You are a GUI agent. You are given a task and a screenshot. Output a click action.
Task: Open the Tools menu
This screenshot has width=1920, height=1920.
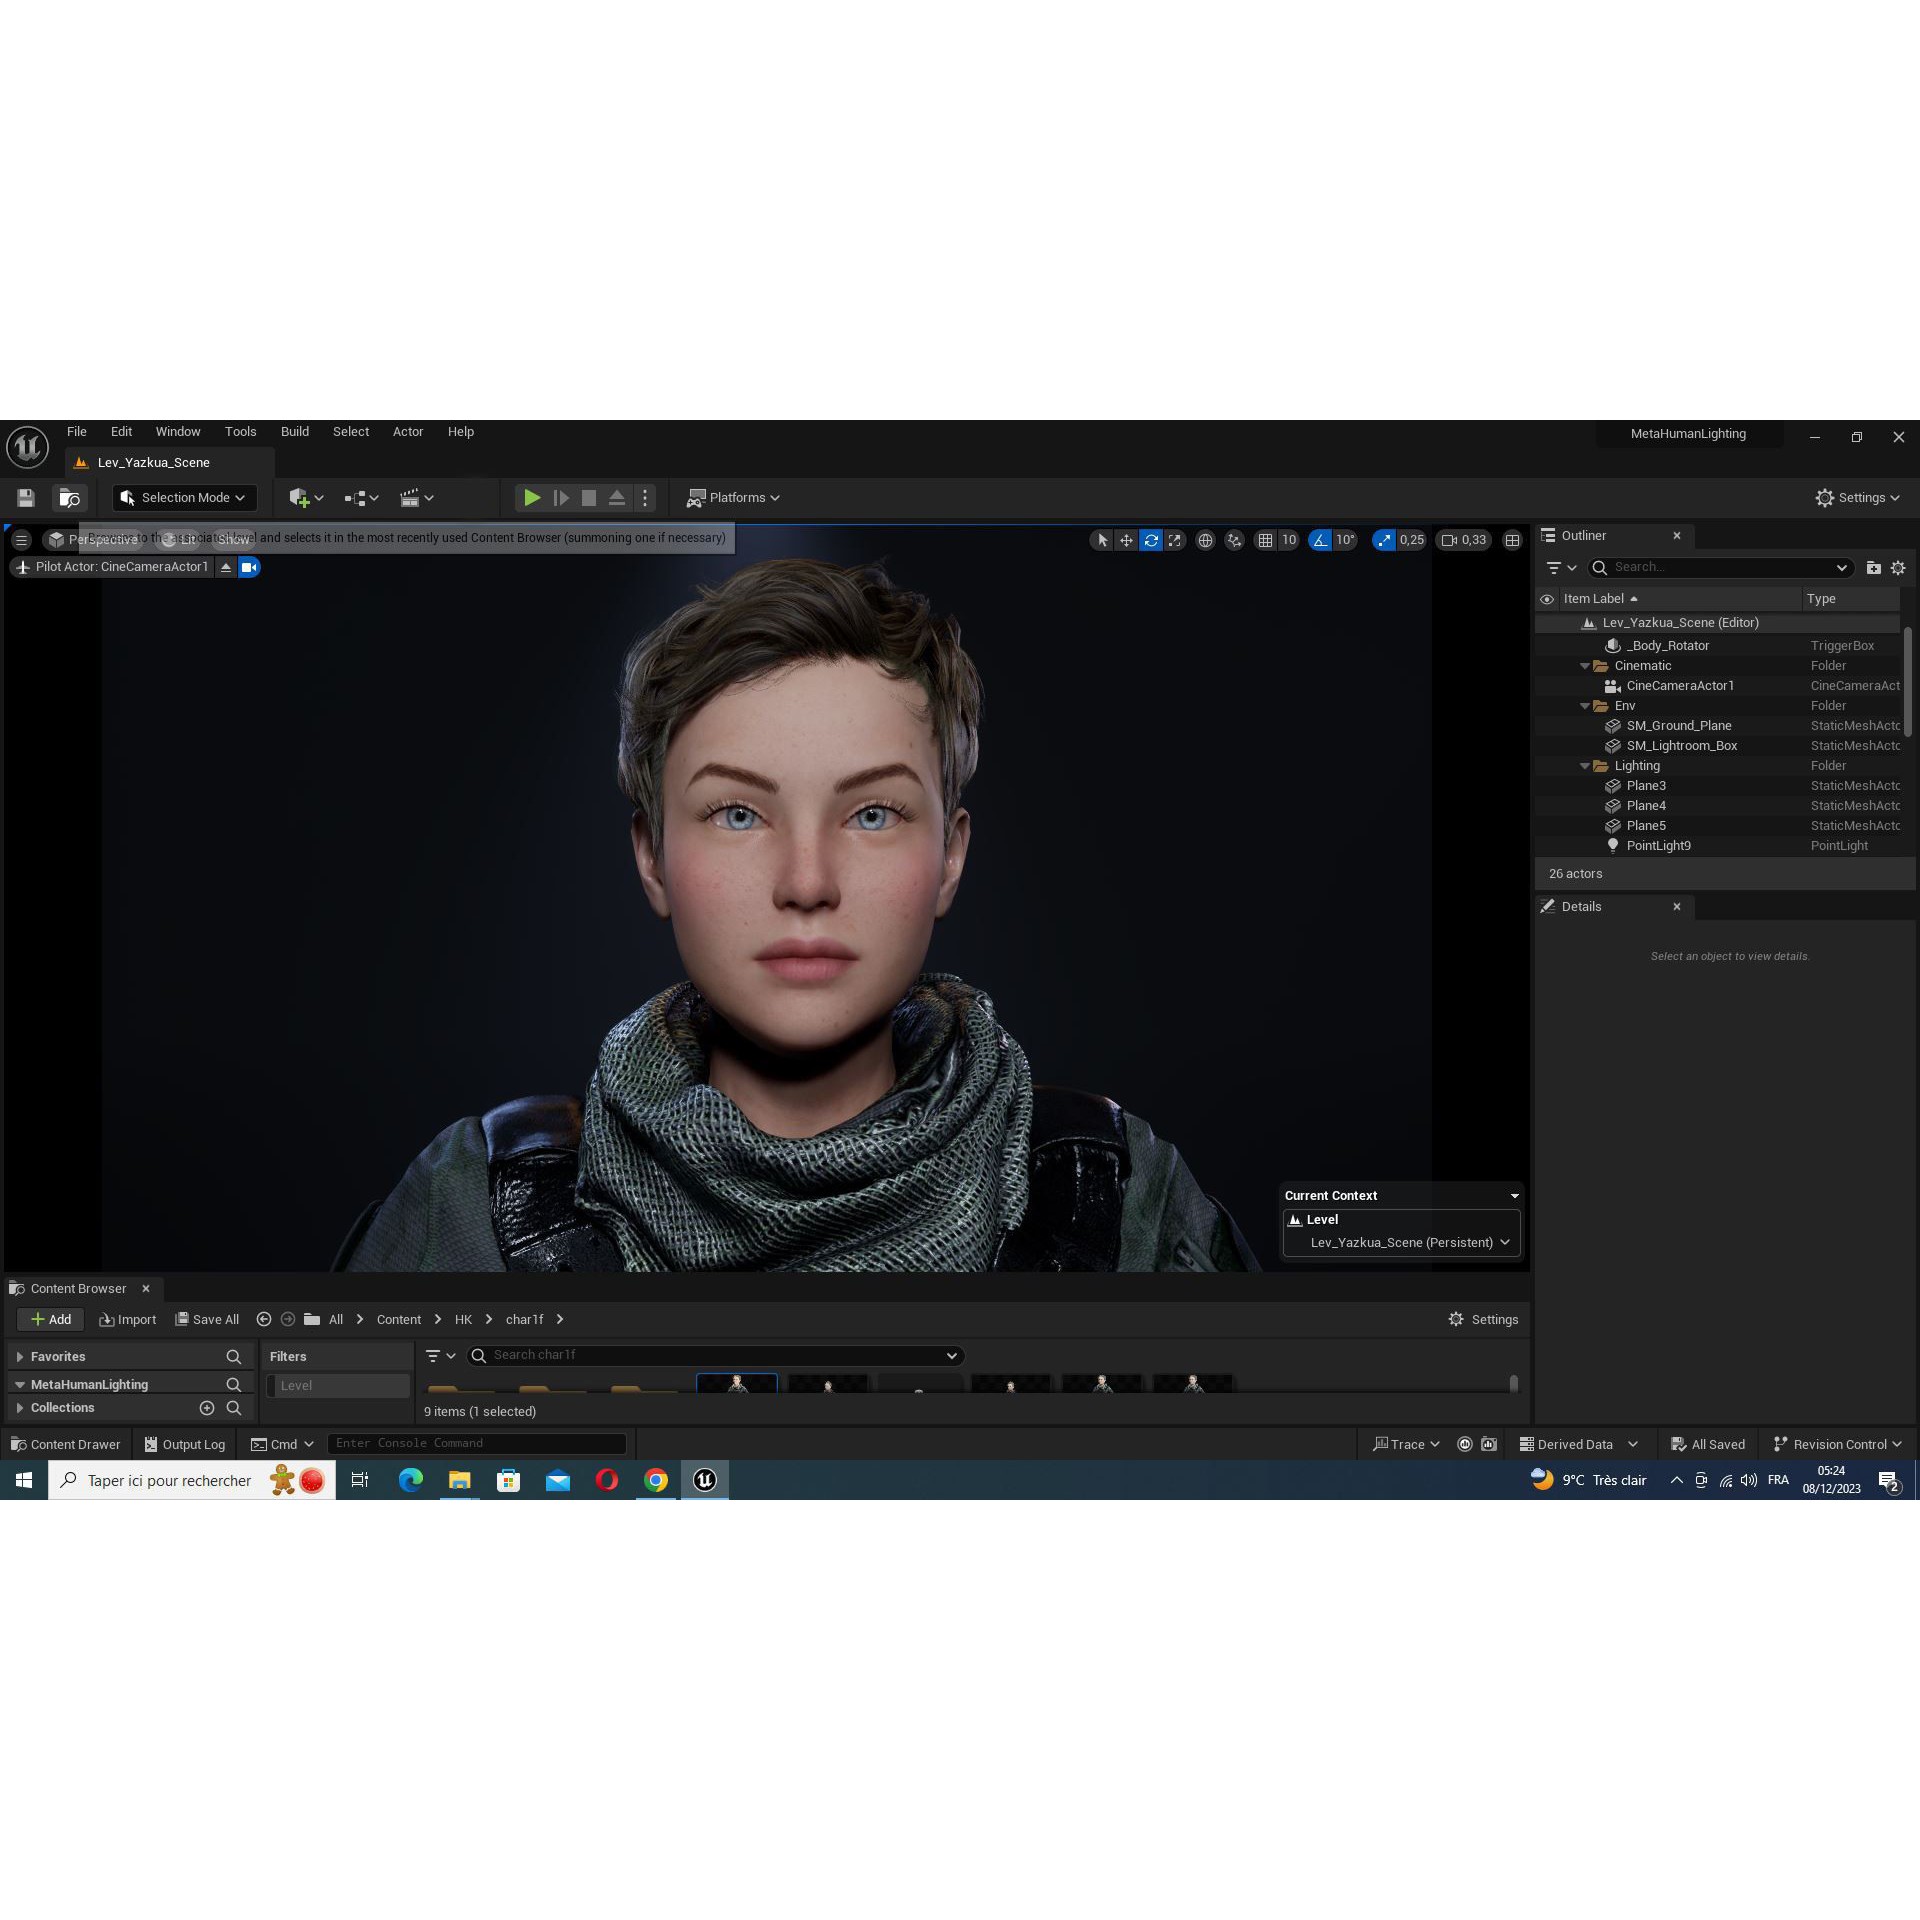(240, 432)
